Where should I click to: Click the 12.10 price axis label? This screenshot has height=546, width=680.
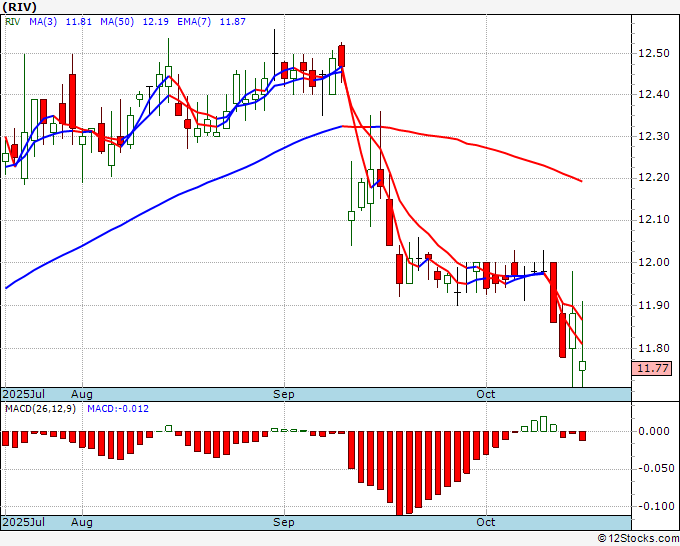(654, 219)
